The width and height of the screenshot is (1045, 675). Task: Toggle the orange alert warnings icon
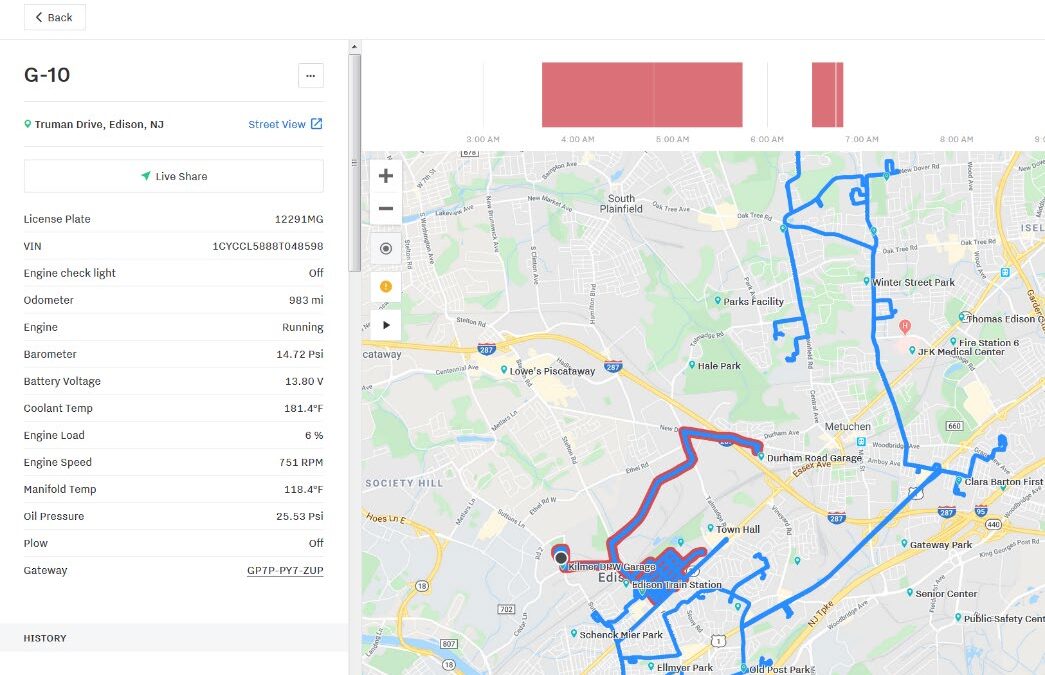[385, 287]
